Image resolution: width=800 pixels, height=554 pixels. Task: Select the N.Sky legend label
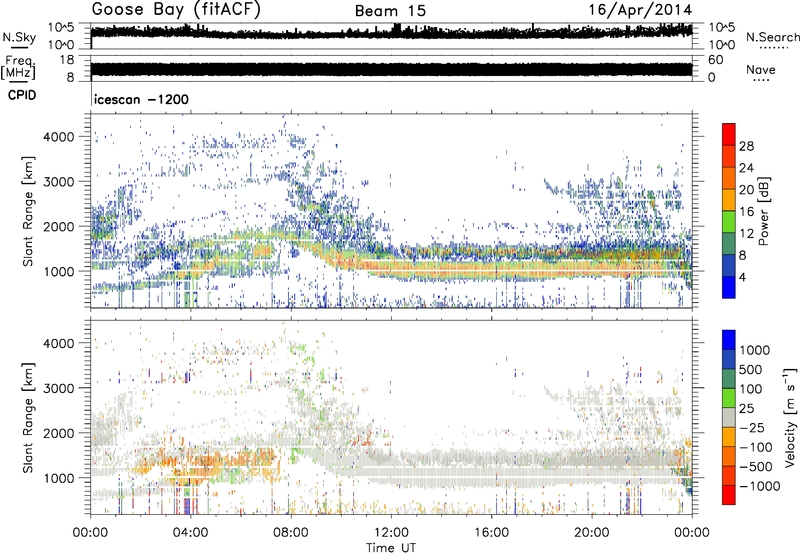coord(19,37)
